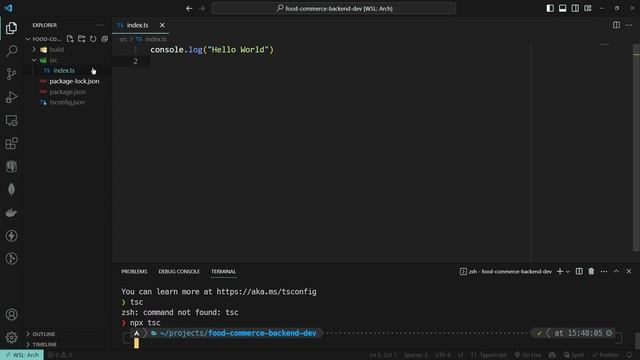Open the Remote Explorer view
640x360 pixels.
point(11,120)
